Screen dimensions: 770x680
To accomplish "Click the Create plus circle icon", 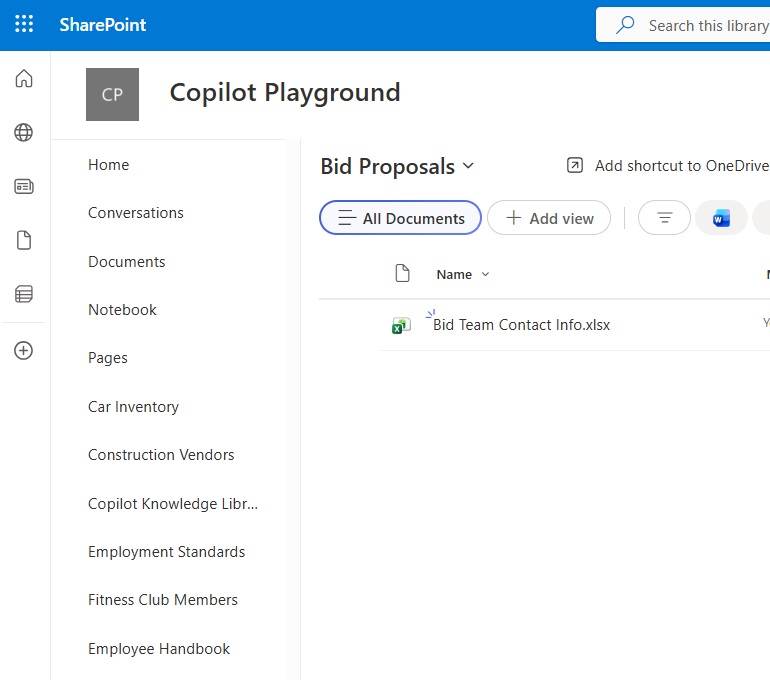I will 24,351.
